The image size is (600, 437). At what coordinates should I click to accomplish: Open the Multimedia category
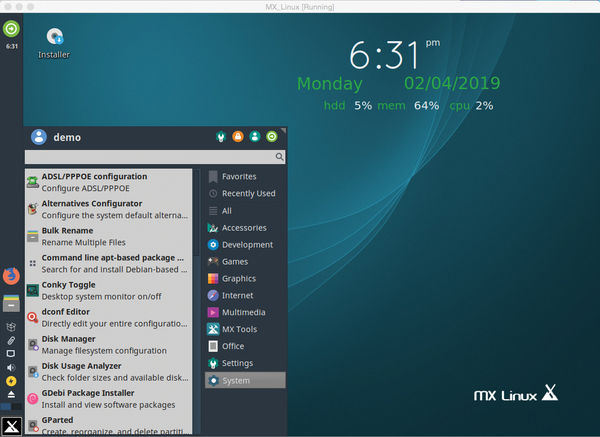(x=245, y=312)
